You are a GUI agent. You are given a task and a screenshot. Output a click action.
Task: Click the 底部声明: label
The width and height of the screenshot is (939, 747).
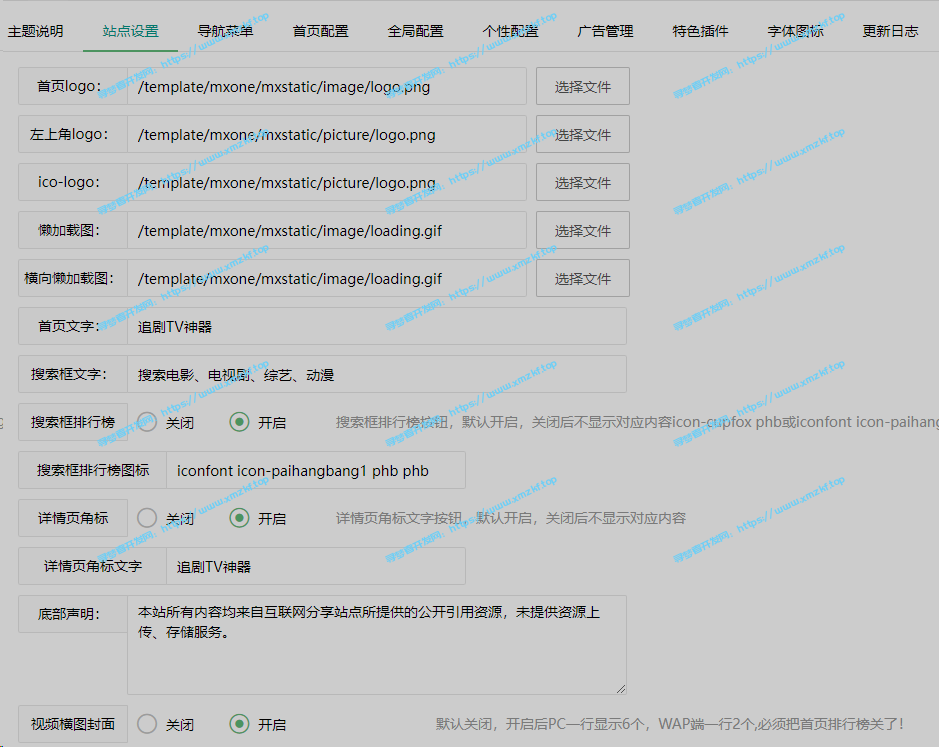72,614
